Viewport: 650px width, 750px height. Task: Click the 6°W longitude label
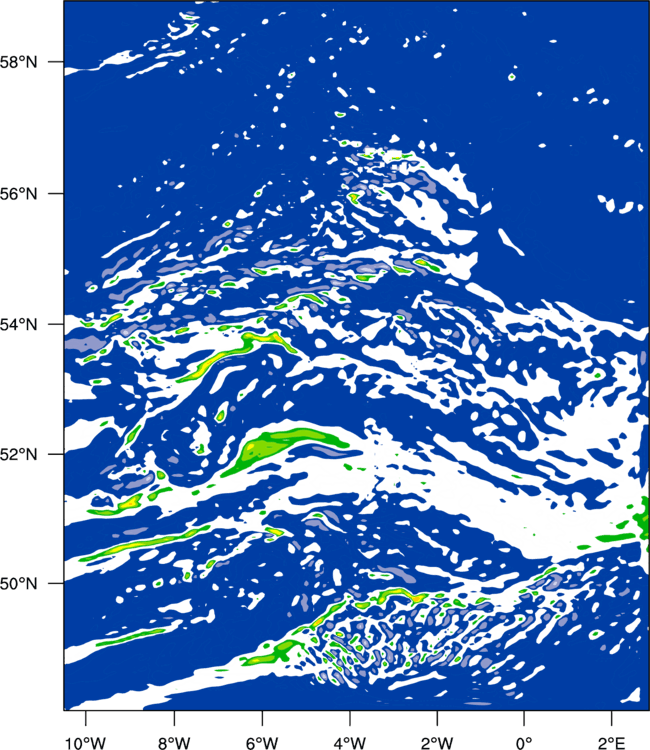(262, 743)
